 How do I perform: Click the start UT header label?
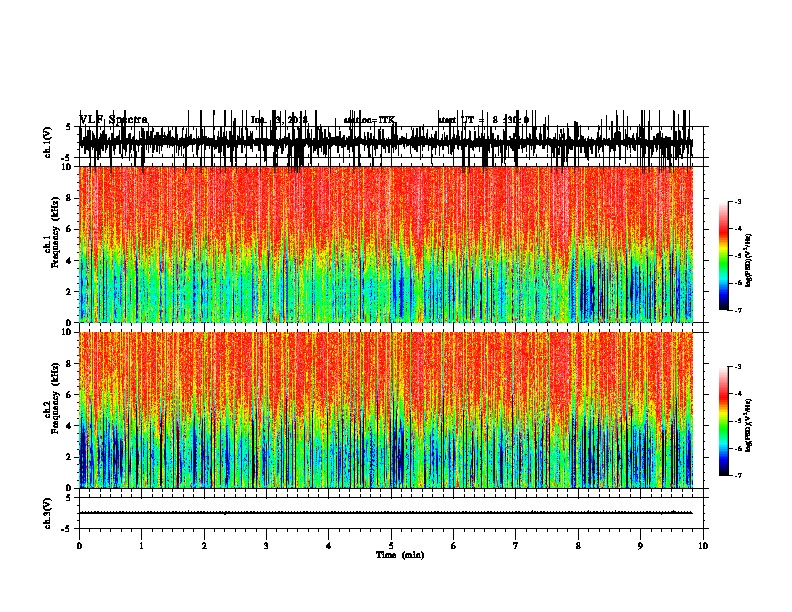[483, 120]
